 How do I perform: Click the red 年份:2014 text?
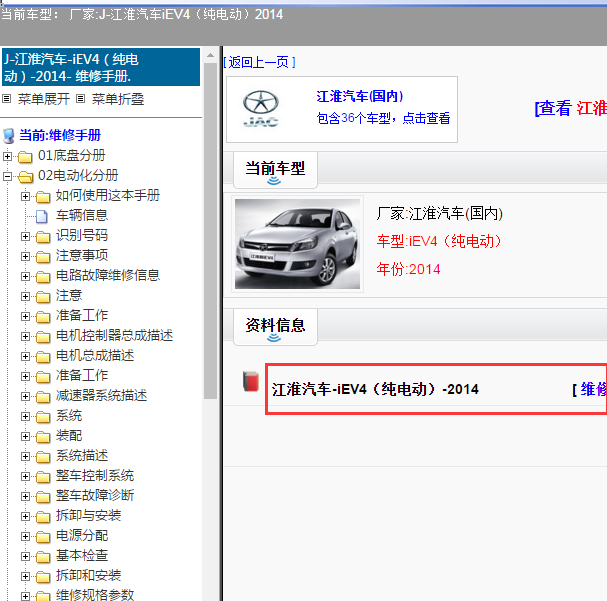(408, 269)
